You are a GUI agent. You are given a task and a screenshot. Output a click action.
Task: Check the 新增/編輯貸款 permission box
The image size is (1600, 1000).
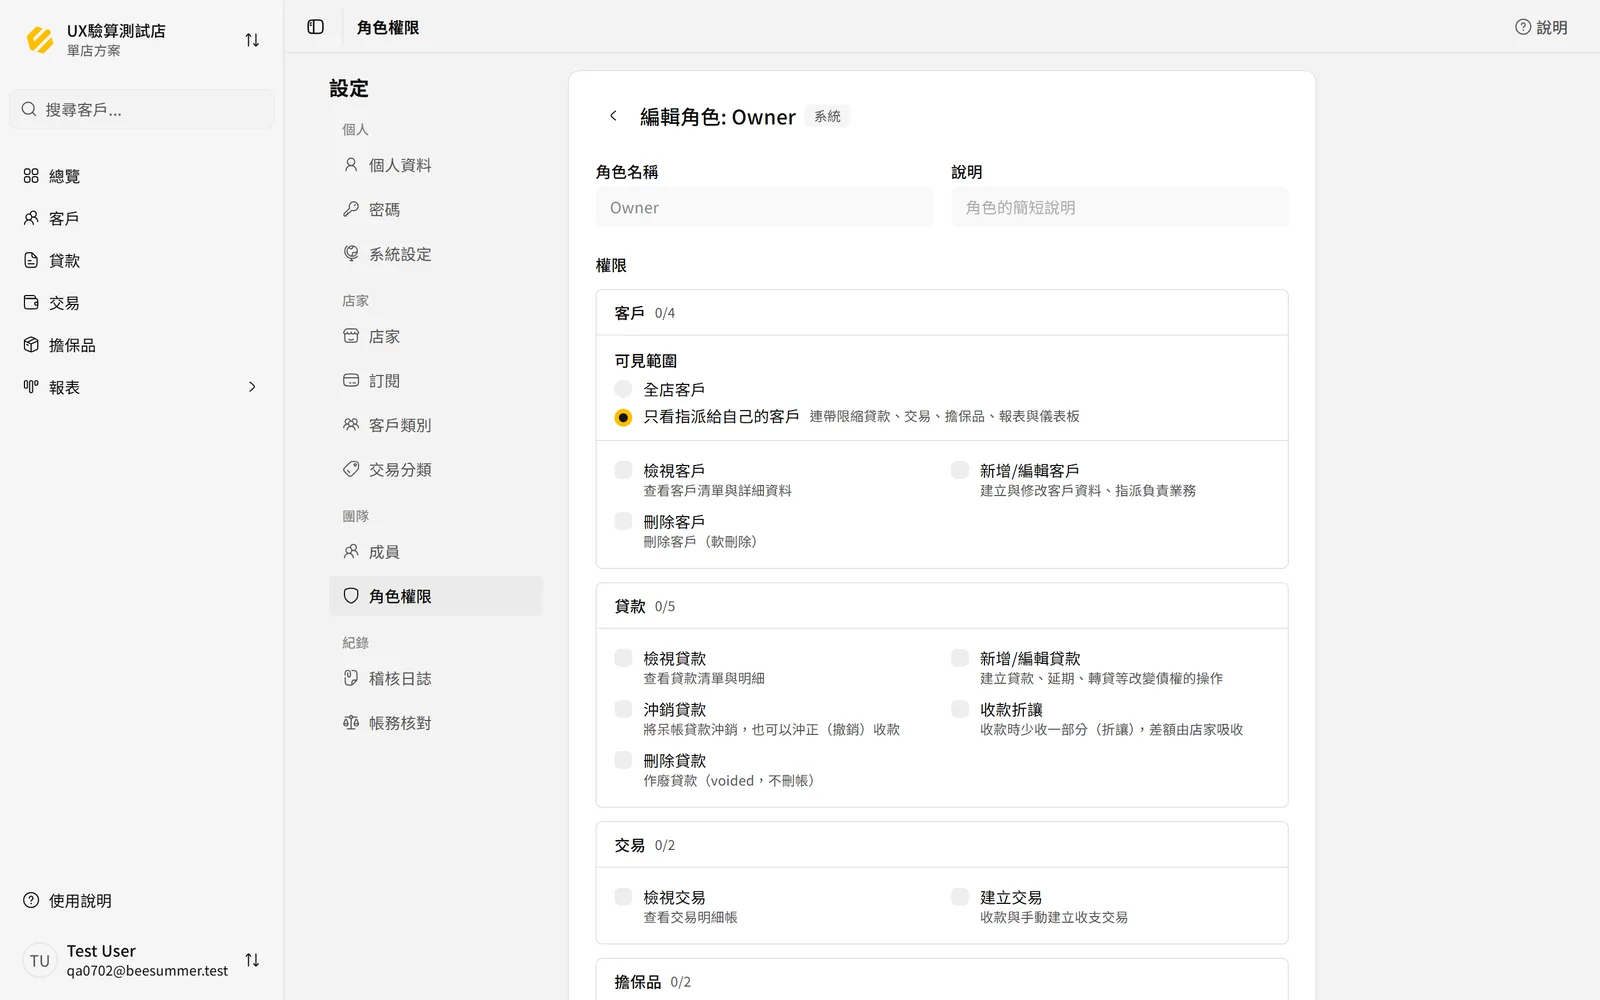(960, 658)
